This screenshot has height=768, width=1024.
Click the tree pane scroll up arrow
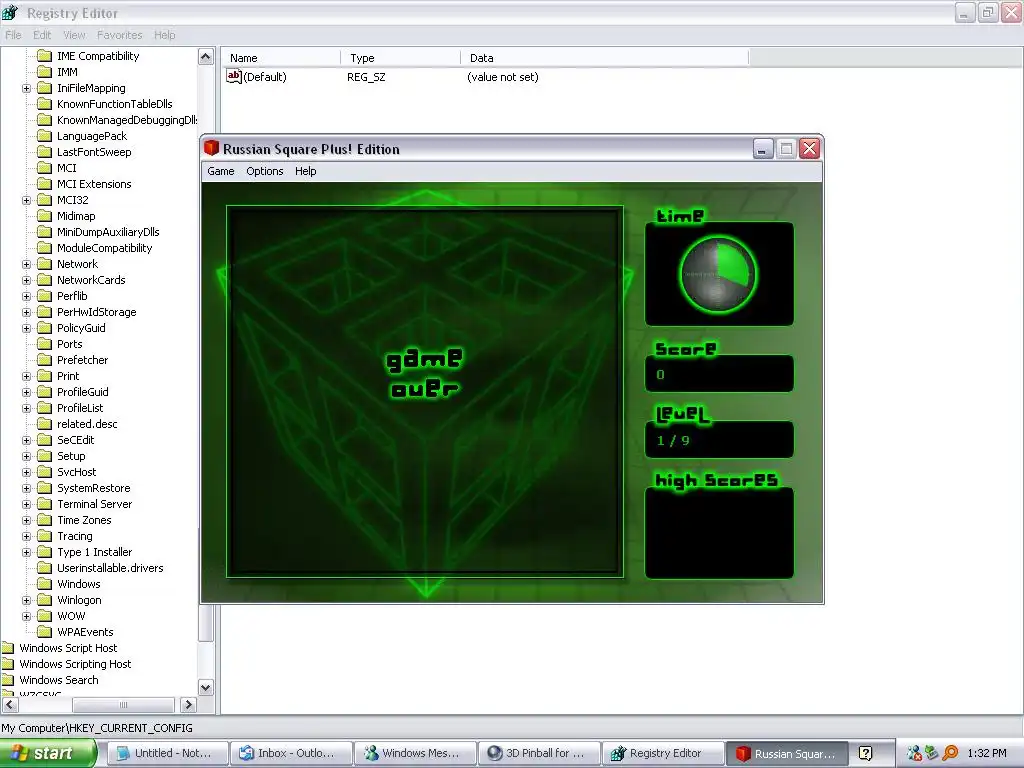click(x=206, y=57)
